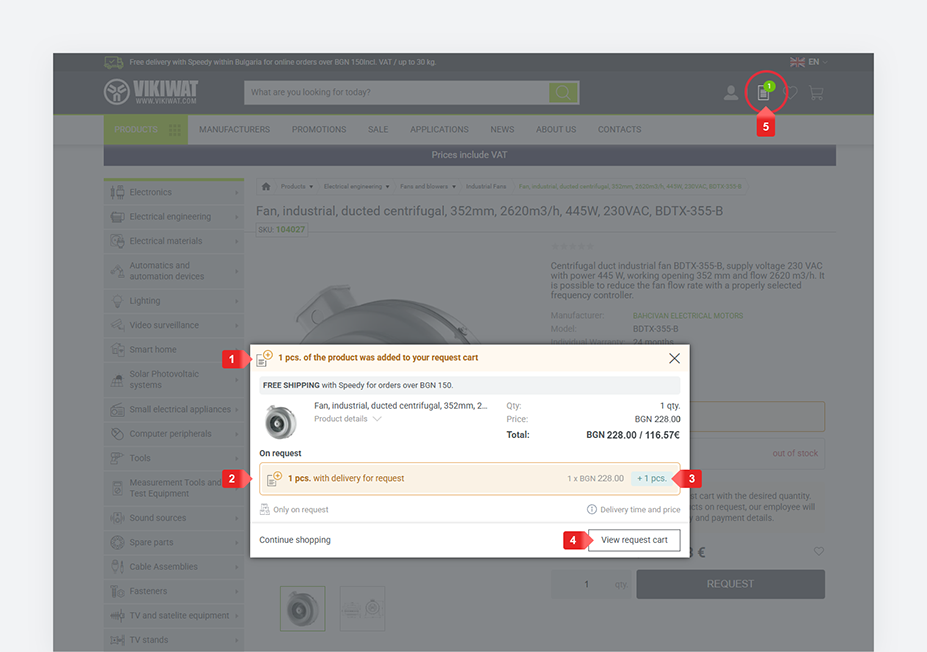Expand Product details in popup

coord(348,419)
